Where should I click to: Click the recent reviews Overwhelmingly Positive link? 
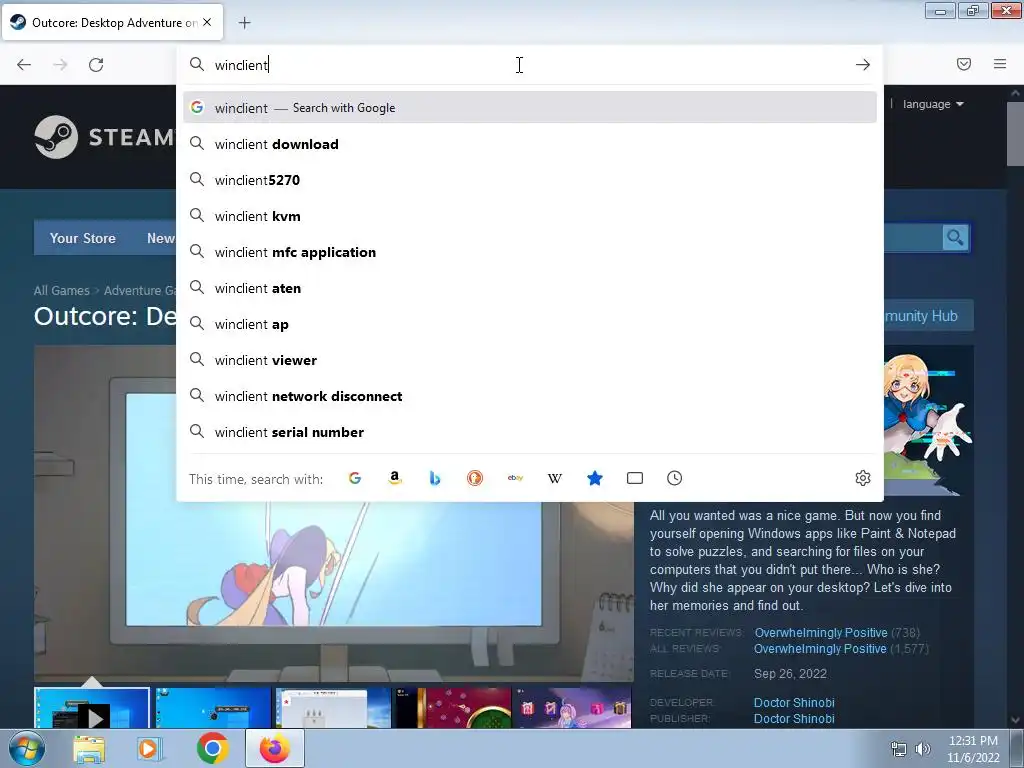[821, 633]
